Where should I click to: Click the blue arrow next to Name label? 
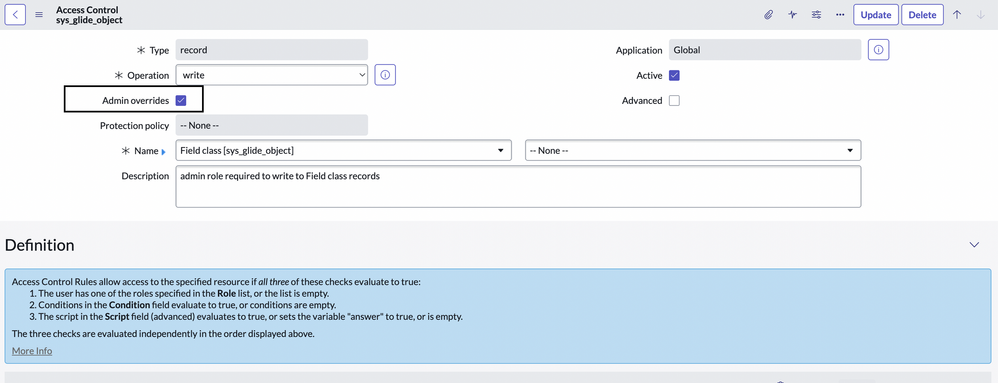point(164,151)
